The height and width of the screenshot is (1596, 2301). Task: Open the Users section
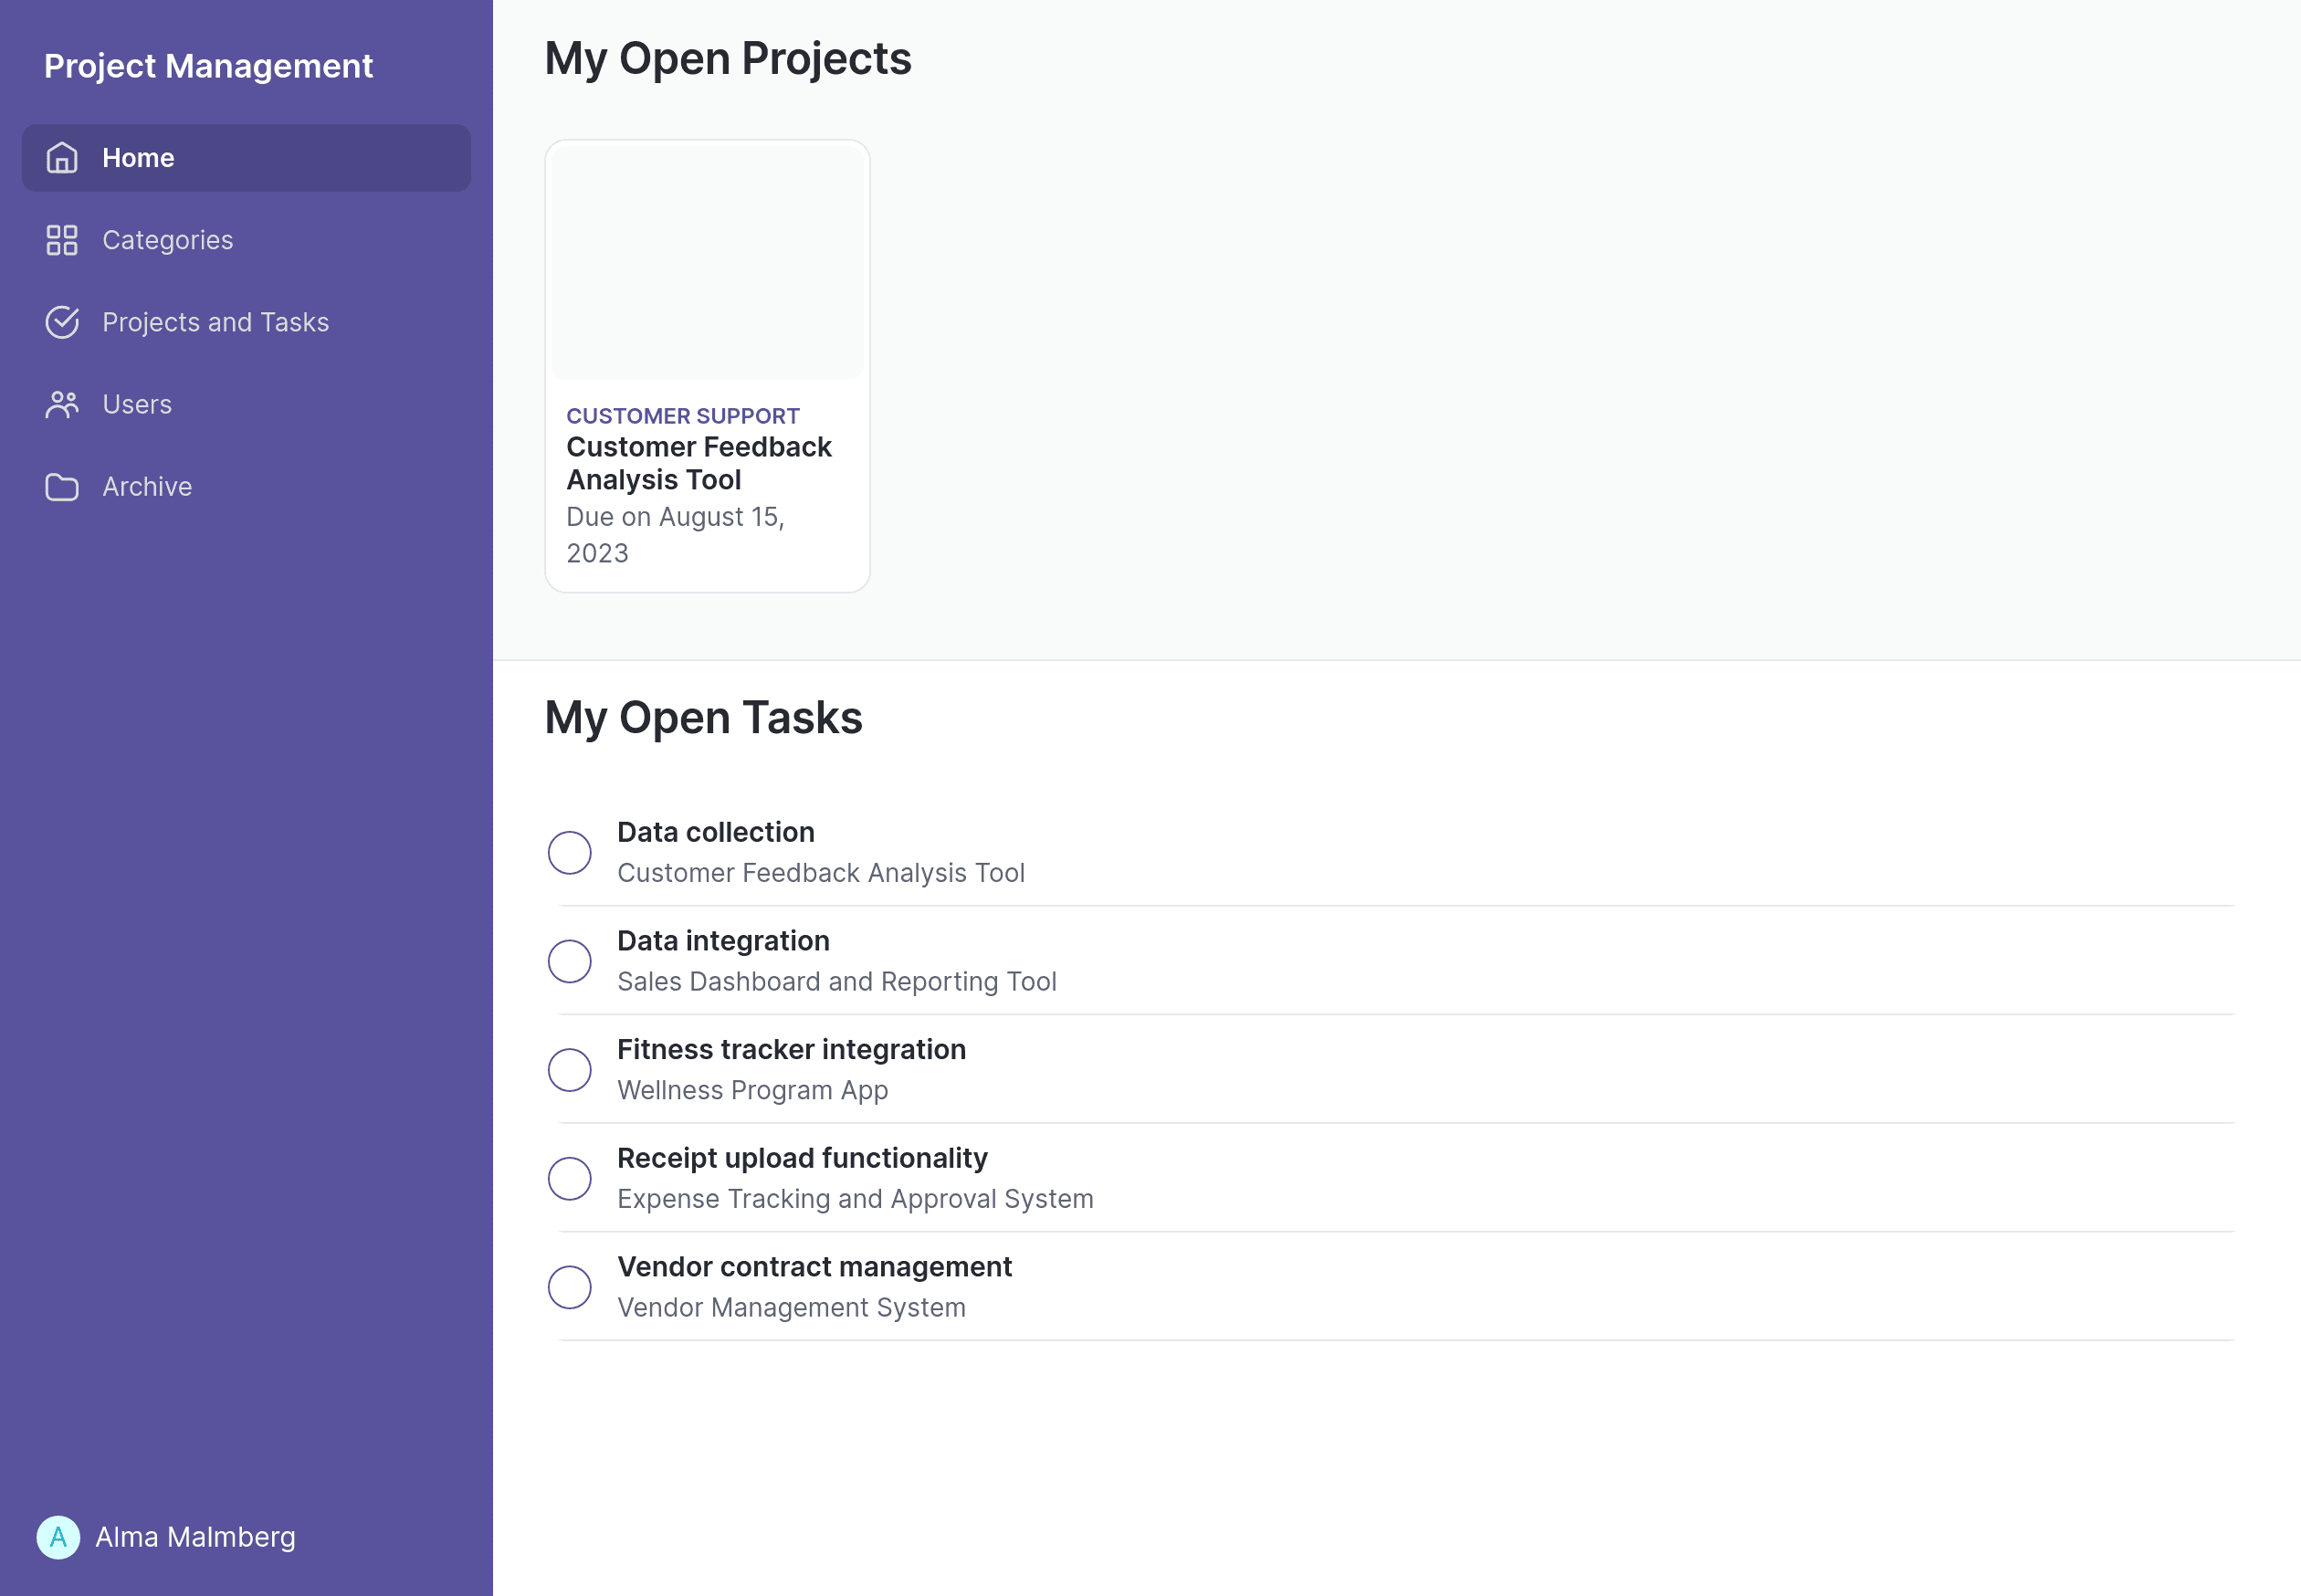click(136, 404)
